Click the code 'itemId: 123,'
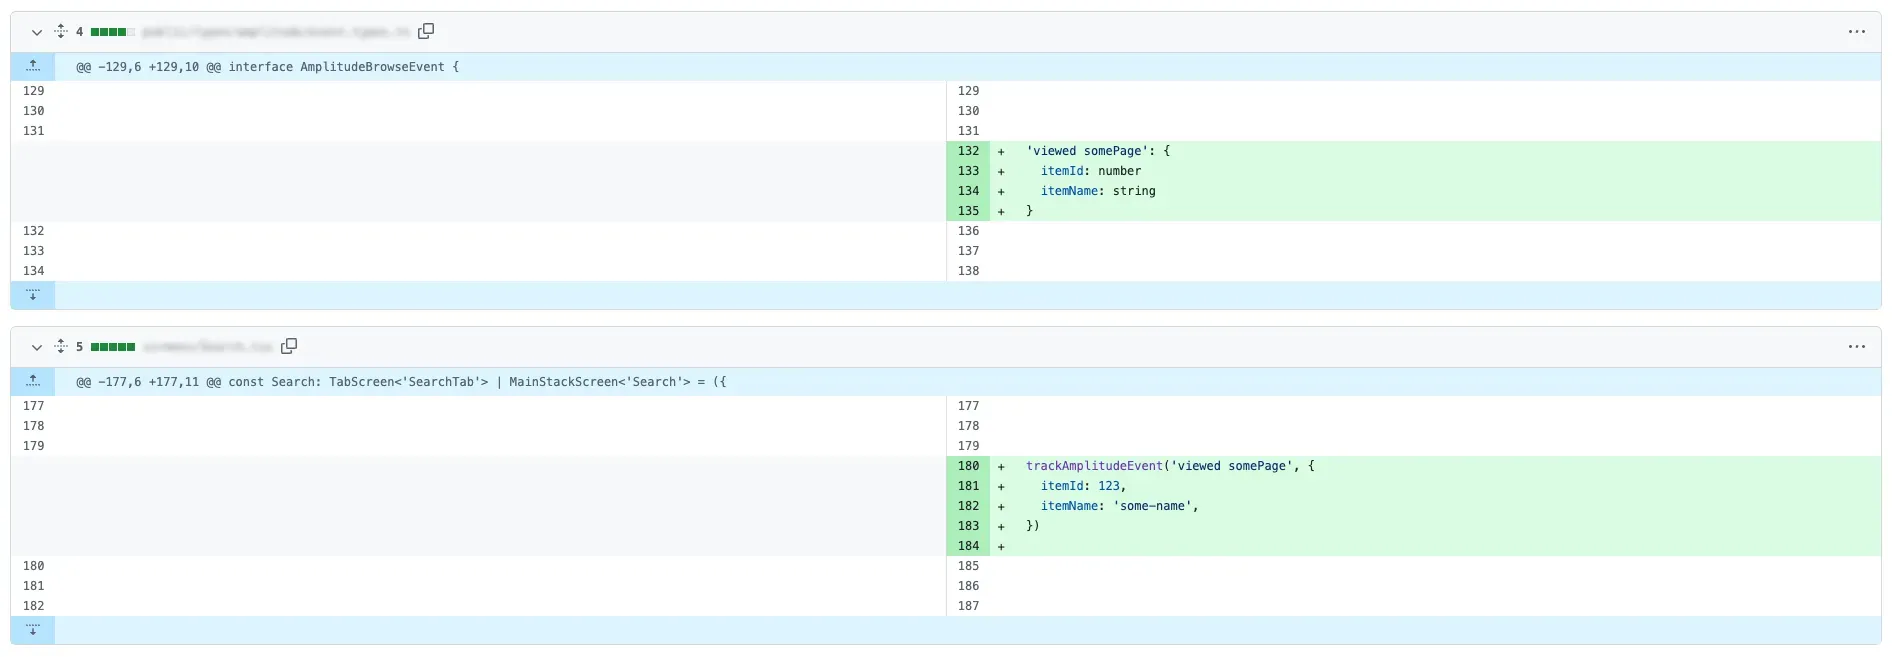The height and width of the screenshot is (657, 1892). pos(1083,486)
